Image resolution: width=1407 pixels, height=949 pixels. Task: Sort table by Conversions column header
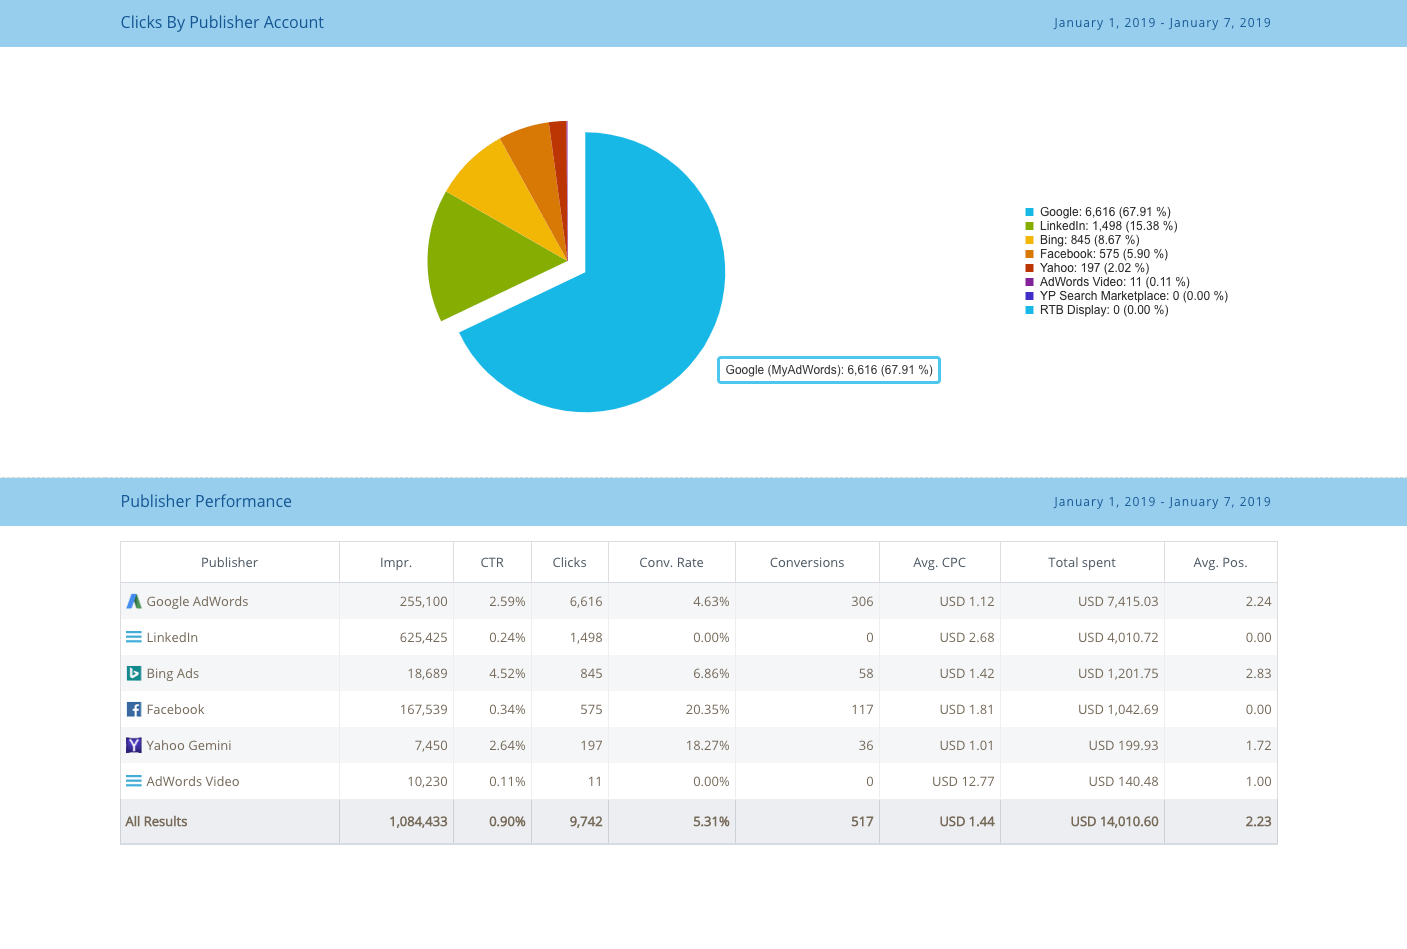point(807,562)
